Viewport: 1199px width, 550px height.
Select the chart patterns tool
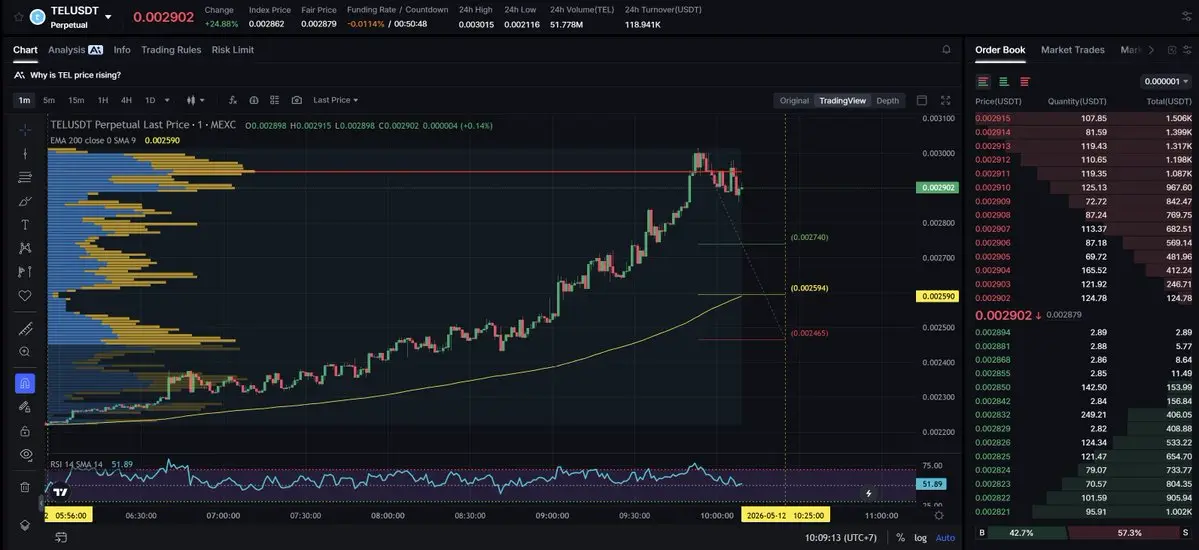(24, 248)
